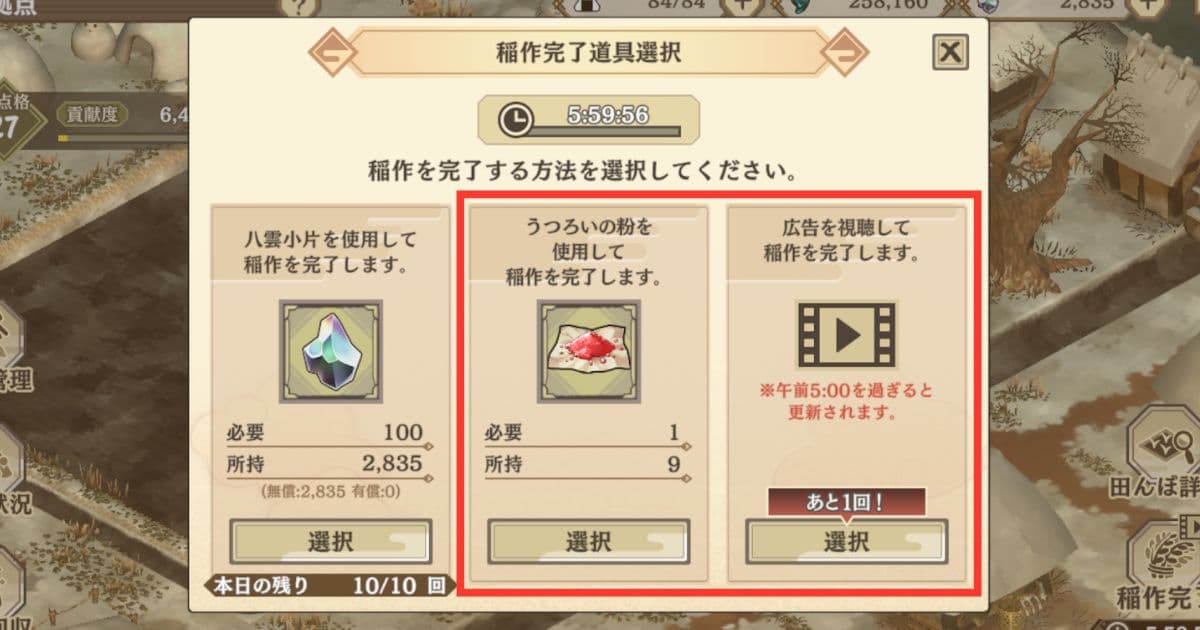Select the watch-advertisement option button
Viewport: 1200px width, 630px height.
pos(846,541)
